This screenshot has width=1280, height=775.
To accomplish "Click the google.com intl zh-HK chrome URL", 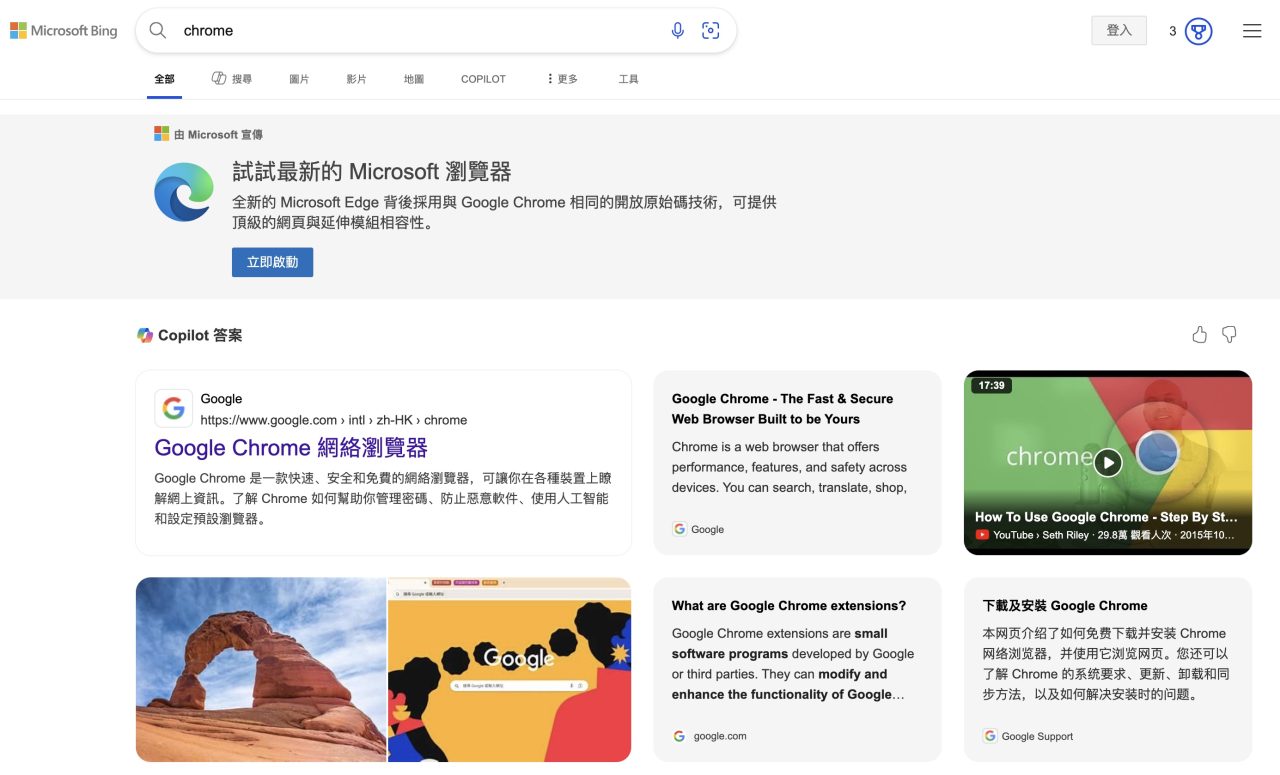I will pyautogui.click(x=334, y=420).
